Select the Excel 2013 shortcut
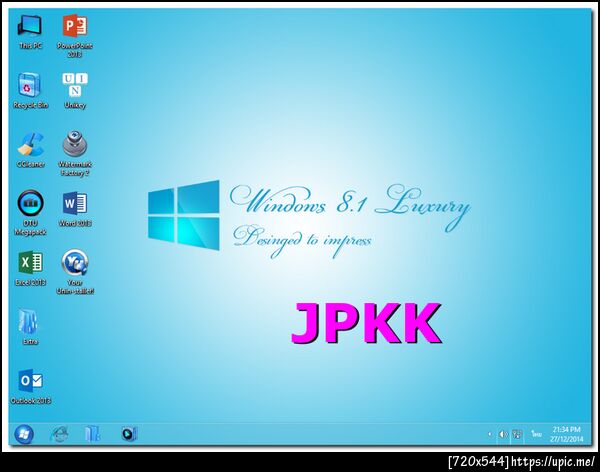 pos(30,268)
